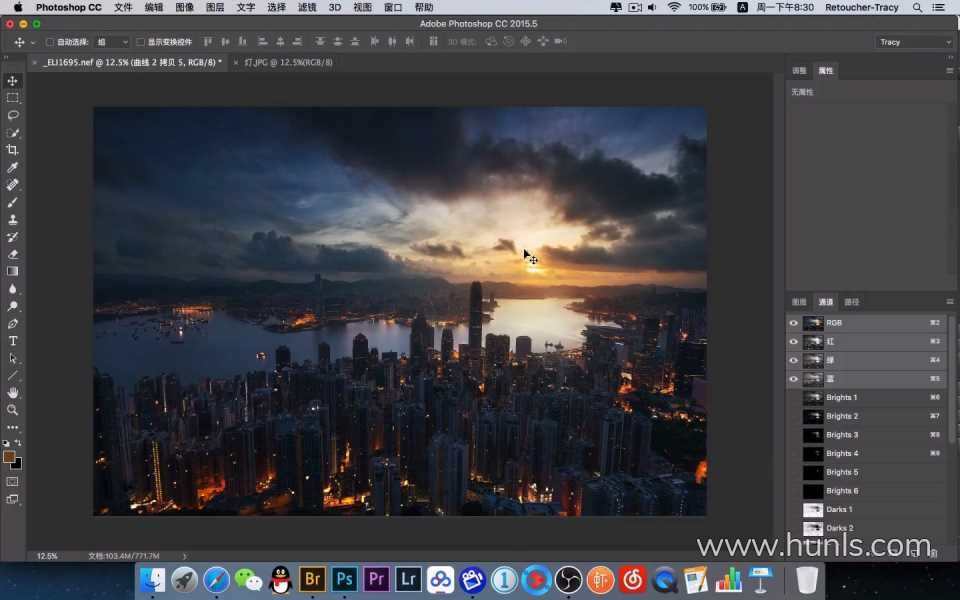The image size is (960, 600).
Task: Open the auto-select group dropdown
Action: (112, 42)
